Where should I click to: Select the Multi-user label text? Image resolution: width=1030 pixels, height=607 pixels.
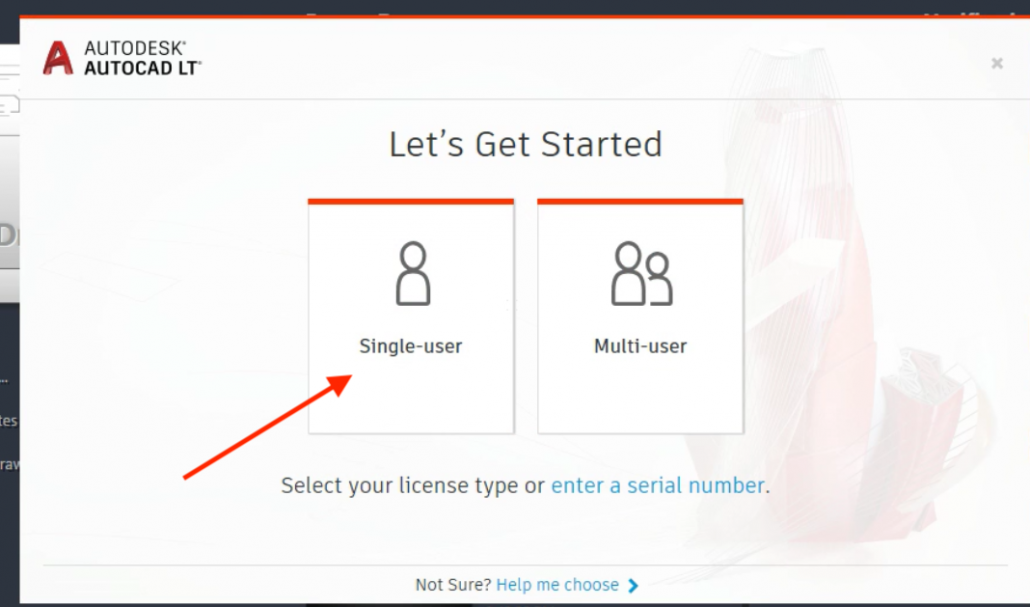[x=640, y=346]
